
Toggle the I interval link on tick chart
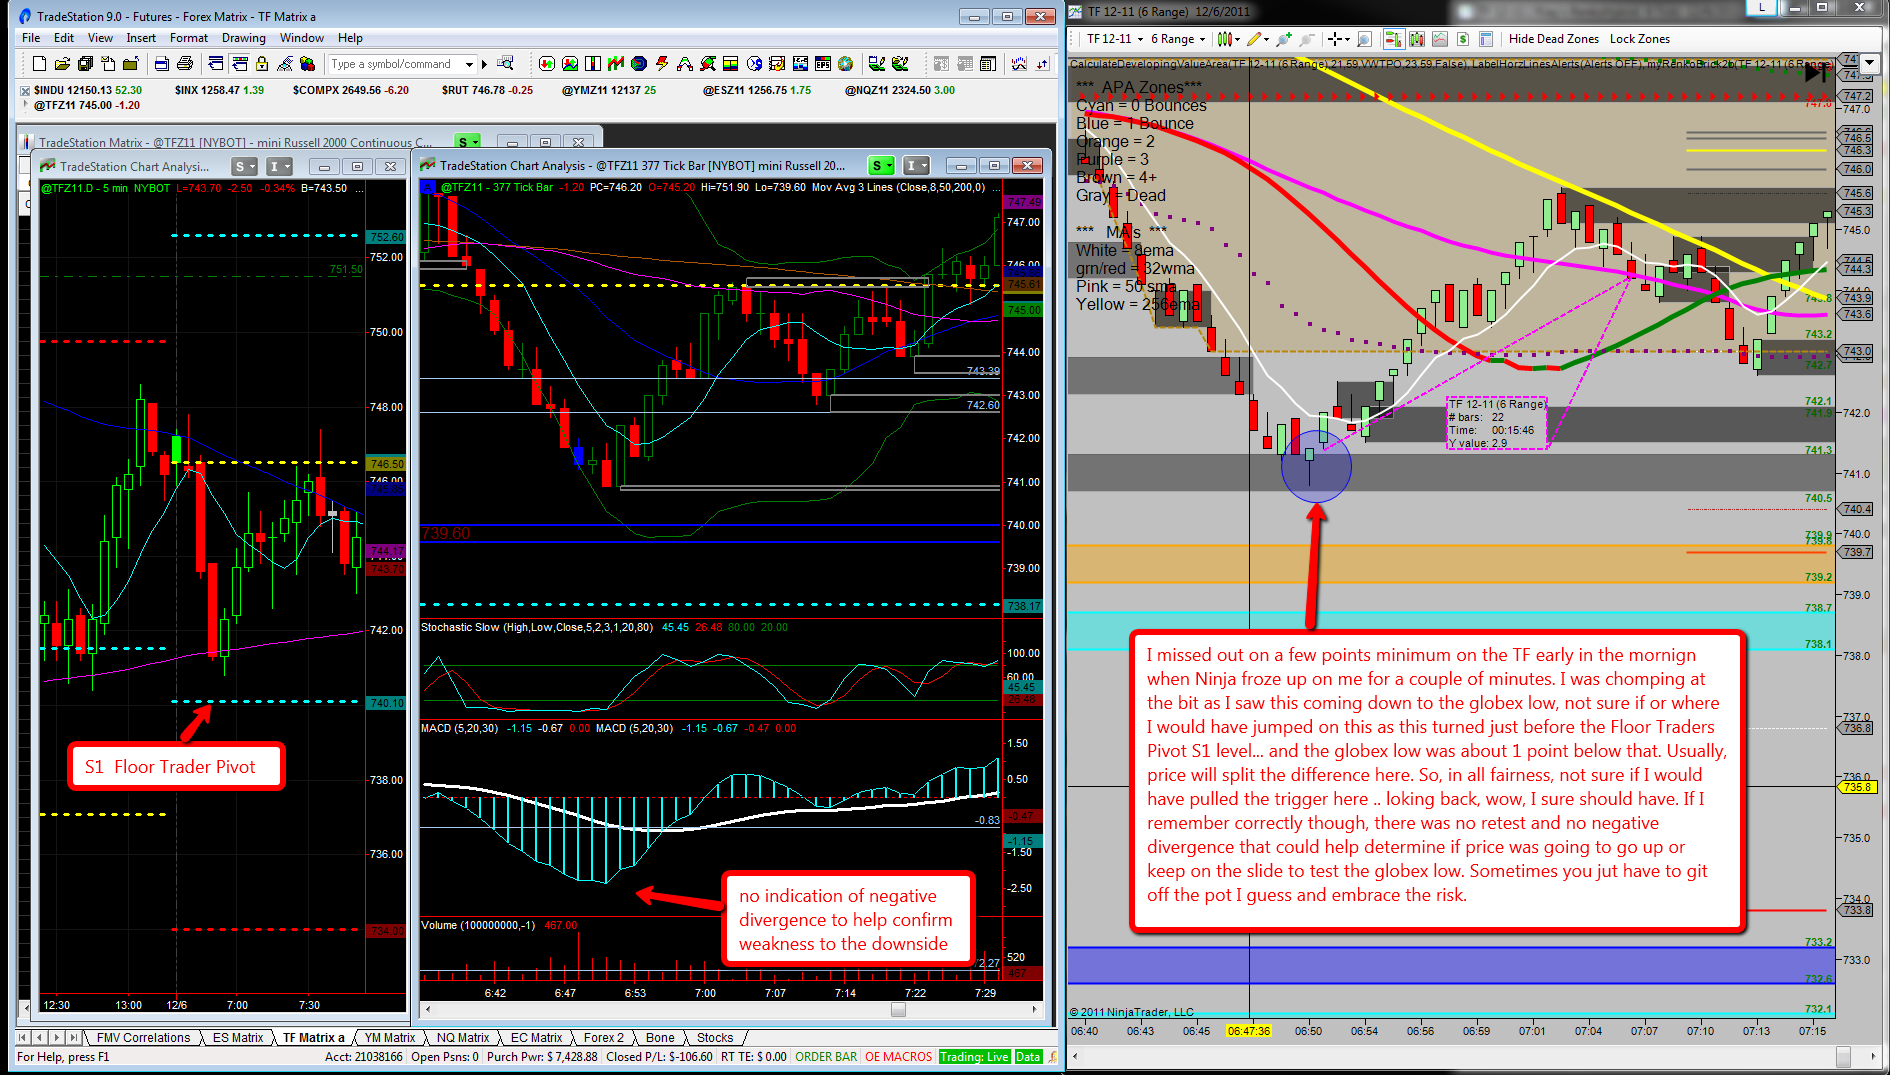point(915,166)
